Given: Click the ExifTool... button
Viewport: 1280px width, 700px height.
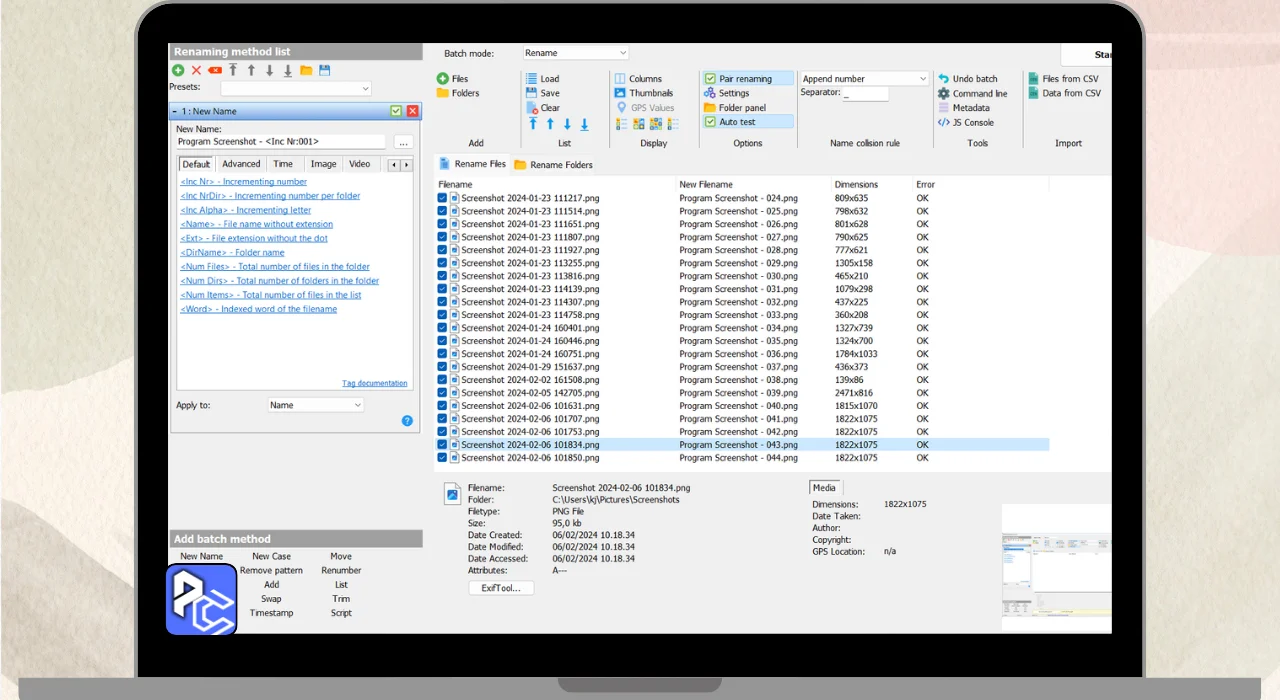Looking at the screenshot, I should point(501,588).
